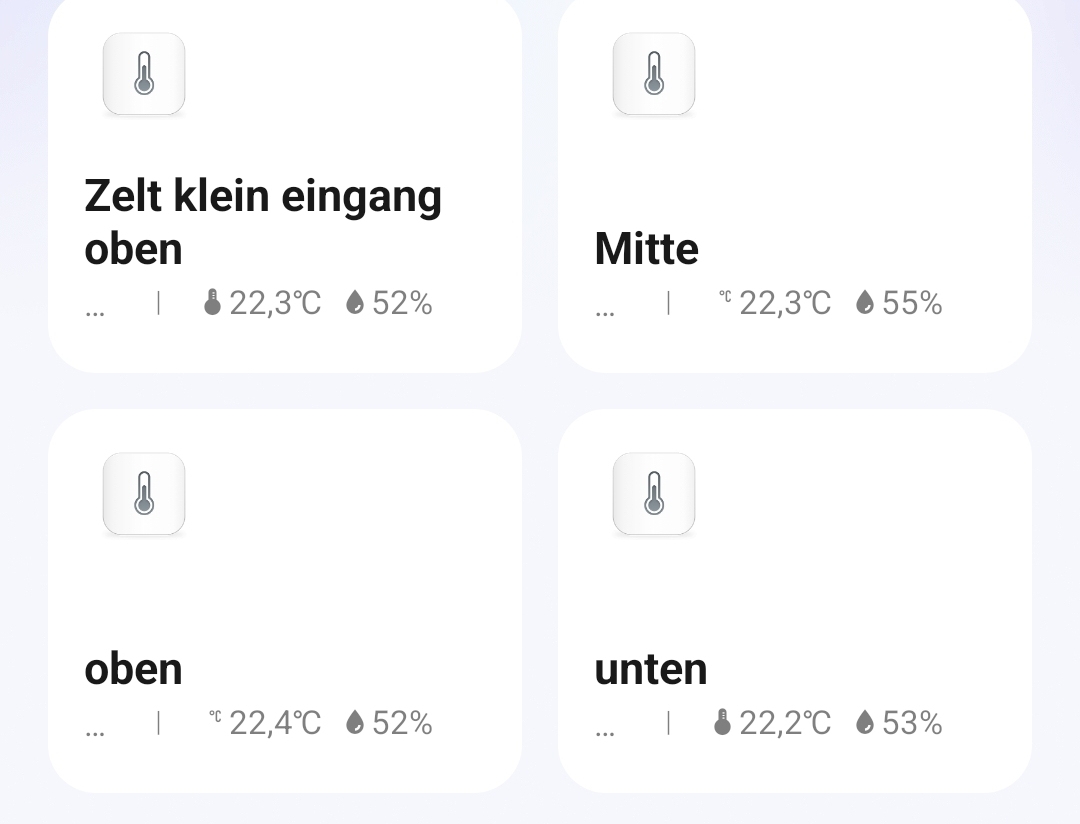Click small thermometer icon beside 22,3°C on Zelt card
This screenshot has height=824, width=1080.
pyautogui.click(x=212, y=302)
